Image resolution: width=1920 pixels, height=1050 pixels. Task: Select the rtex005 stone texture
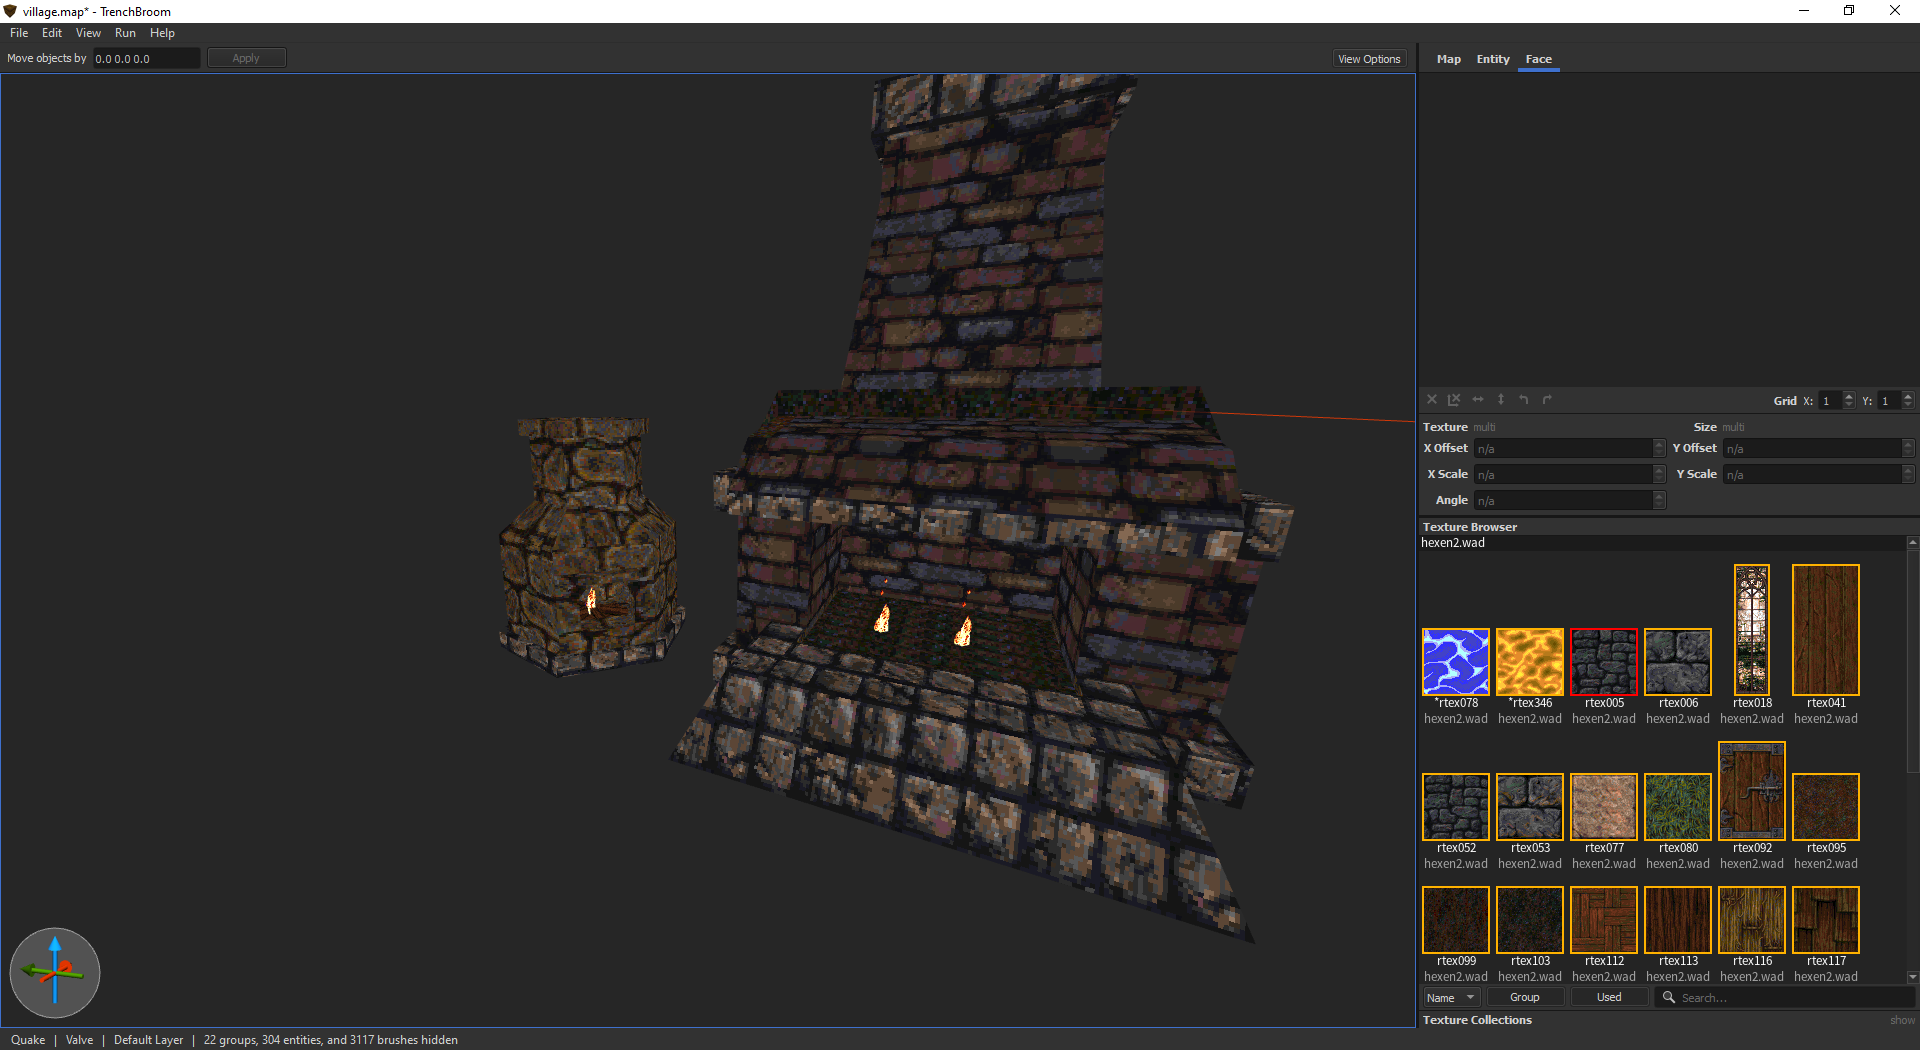tap(1604, 662)
